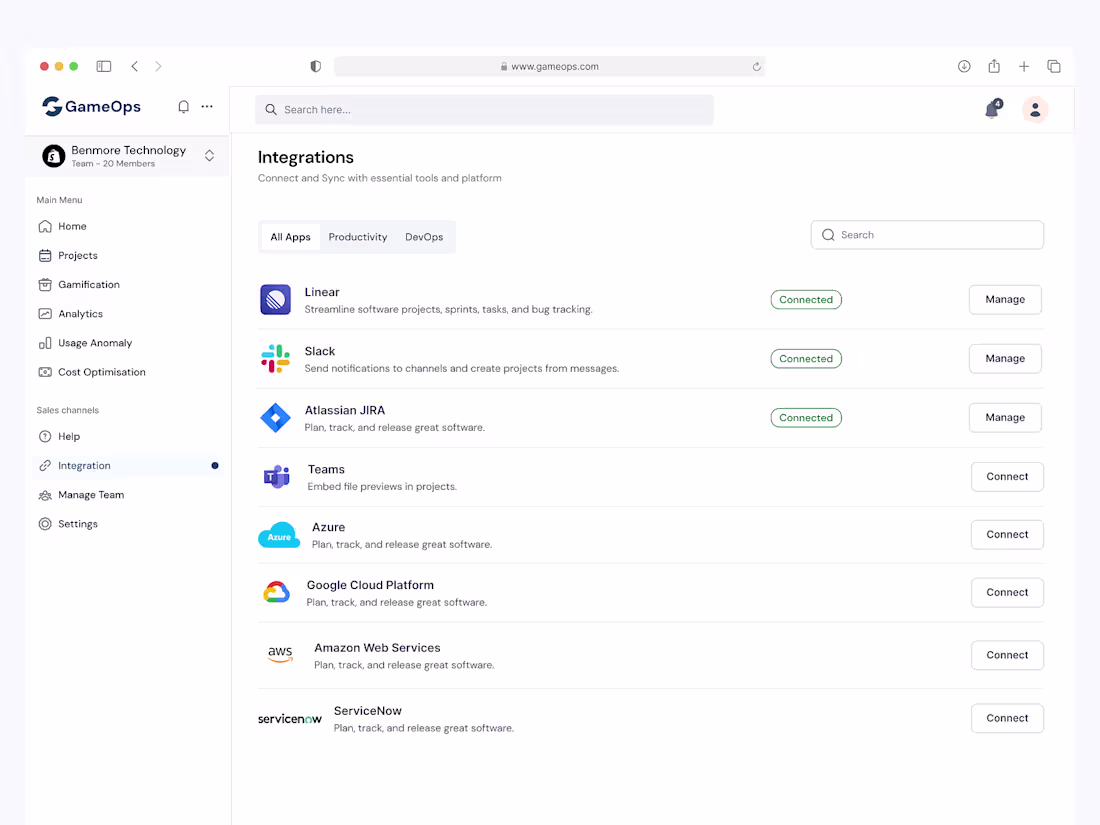Connect the Teams integration
1100x825 pixels.
pos(1007,477)
